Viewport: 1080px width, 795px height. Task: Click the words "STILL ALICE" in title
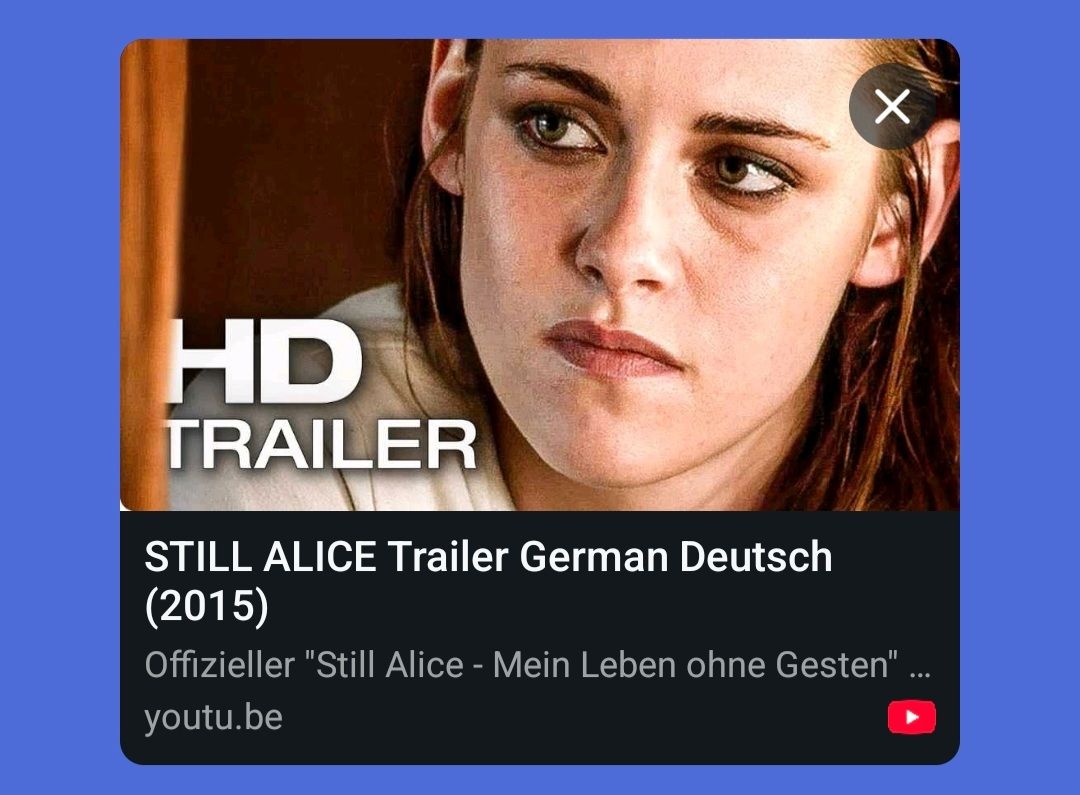coord(260,557)
